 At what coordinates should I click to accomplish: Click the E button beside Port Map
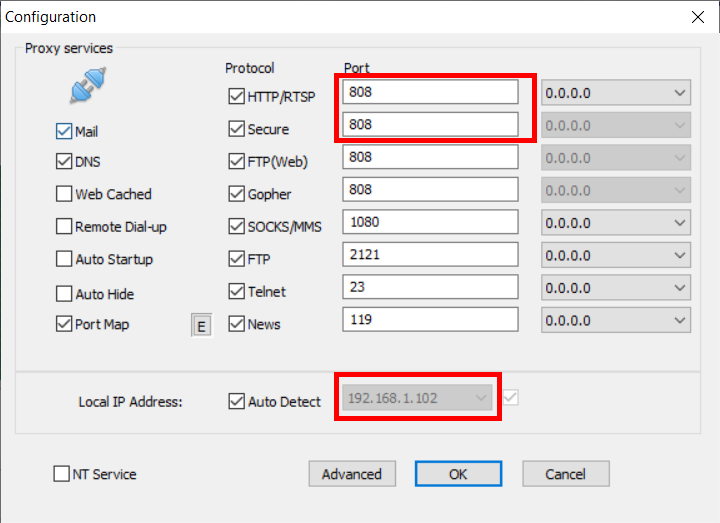[201, 326]
